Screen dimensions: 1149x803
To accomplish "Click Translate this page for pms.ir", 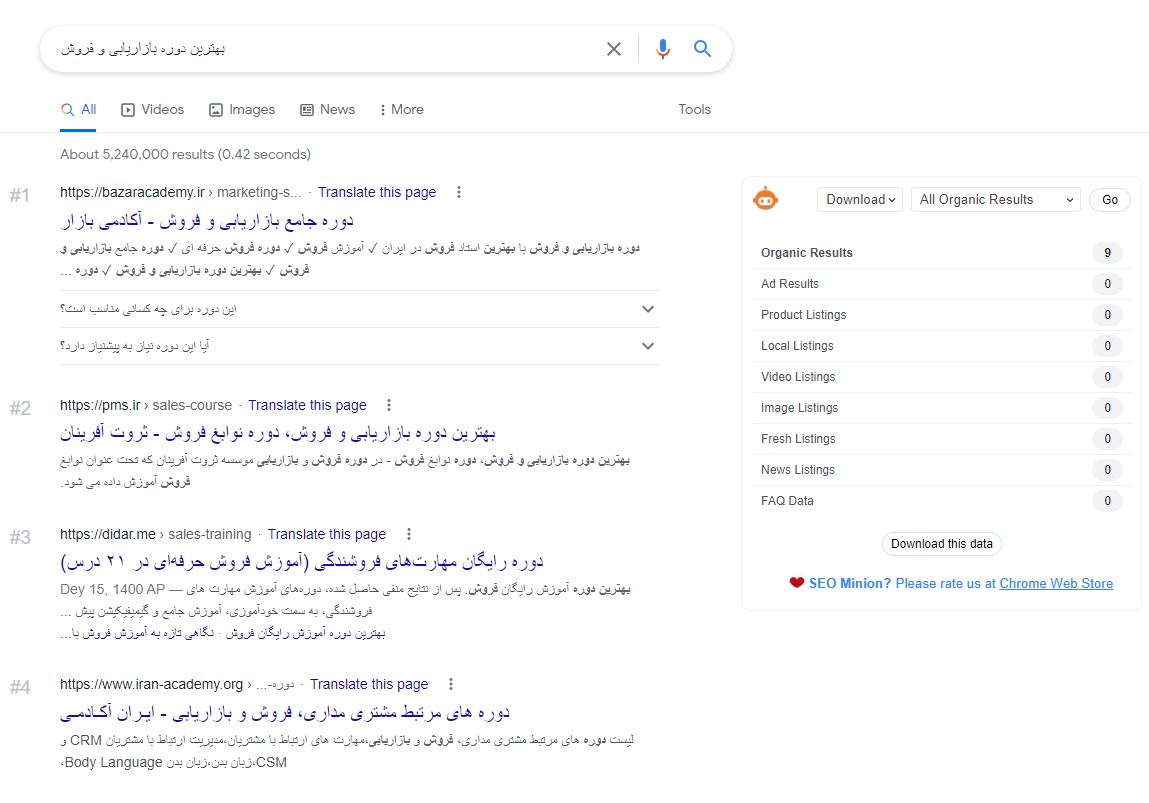I will tap(307, 405).
